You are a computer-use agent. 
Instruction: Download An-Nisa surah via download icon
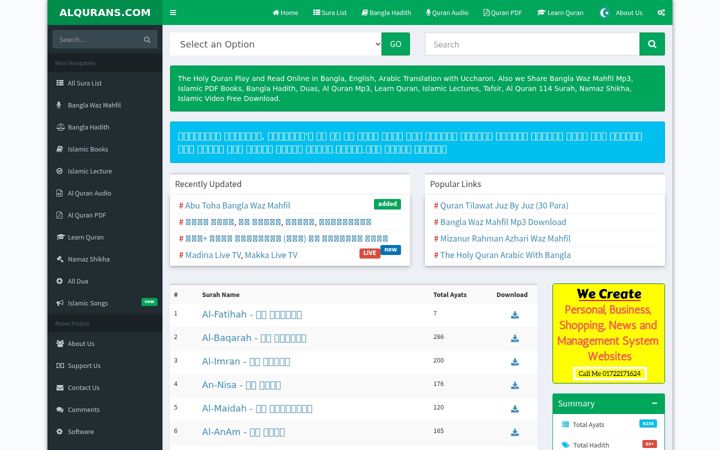pyautogui.click(x=515, y=385)
